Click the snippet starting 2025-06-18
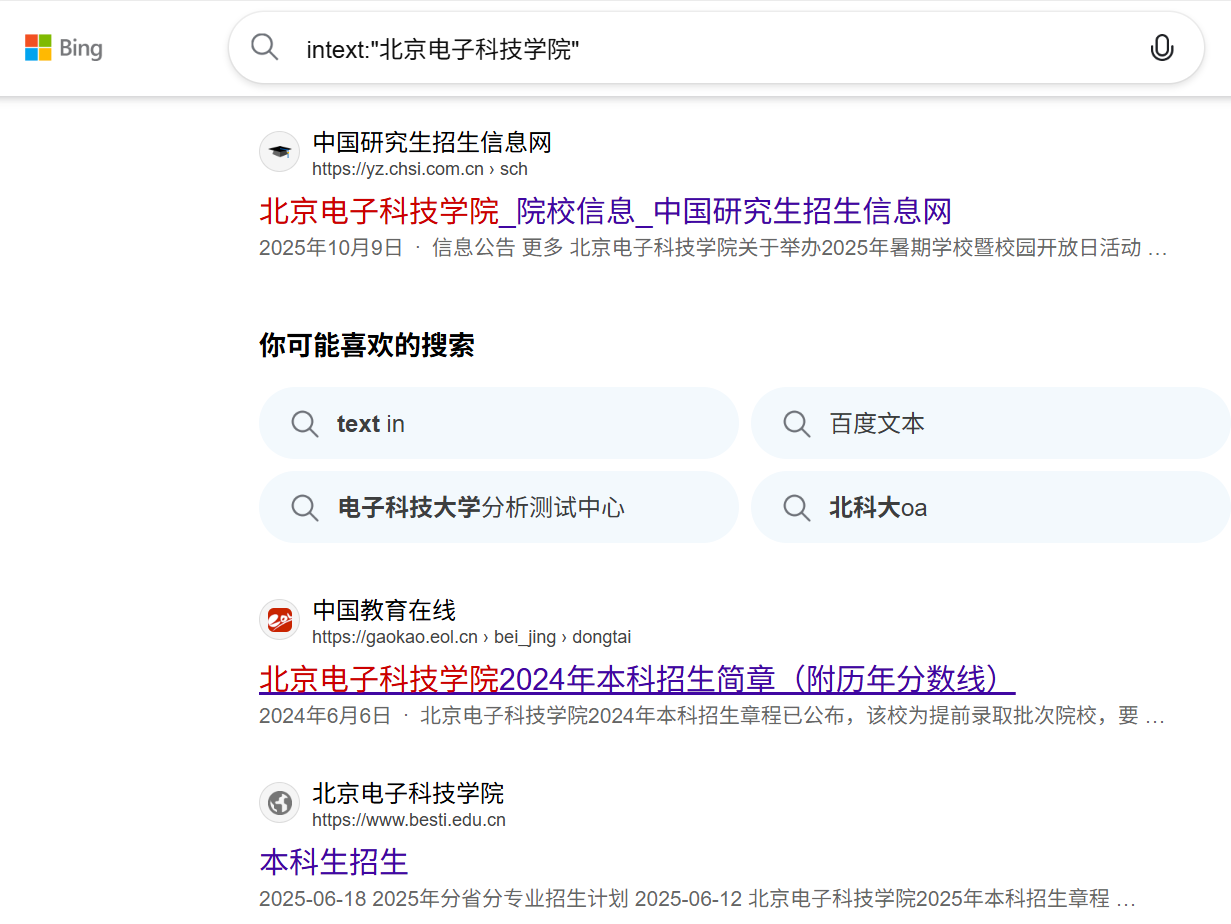Screen dimensions: 1231x924 coord(698,898)
